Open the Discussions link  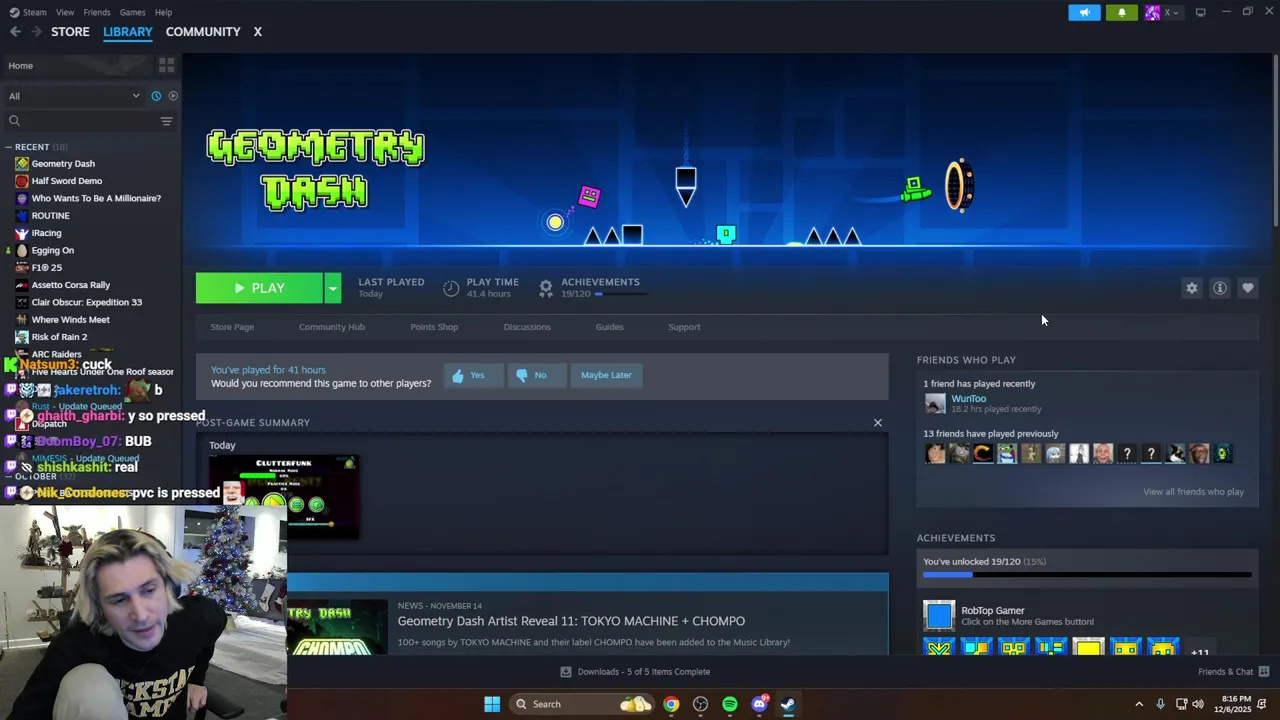pos(527,327)
